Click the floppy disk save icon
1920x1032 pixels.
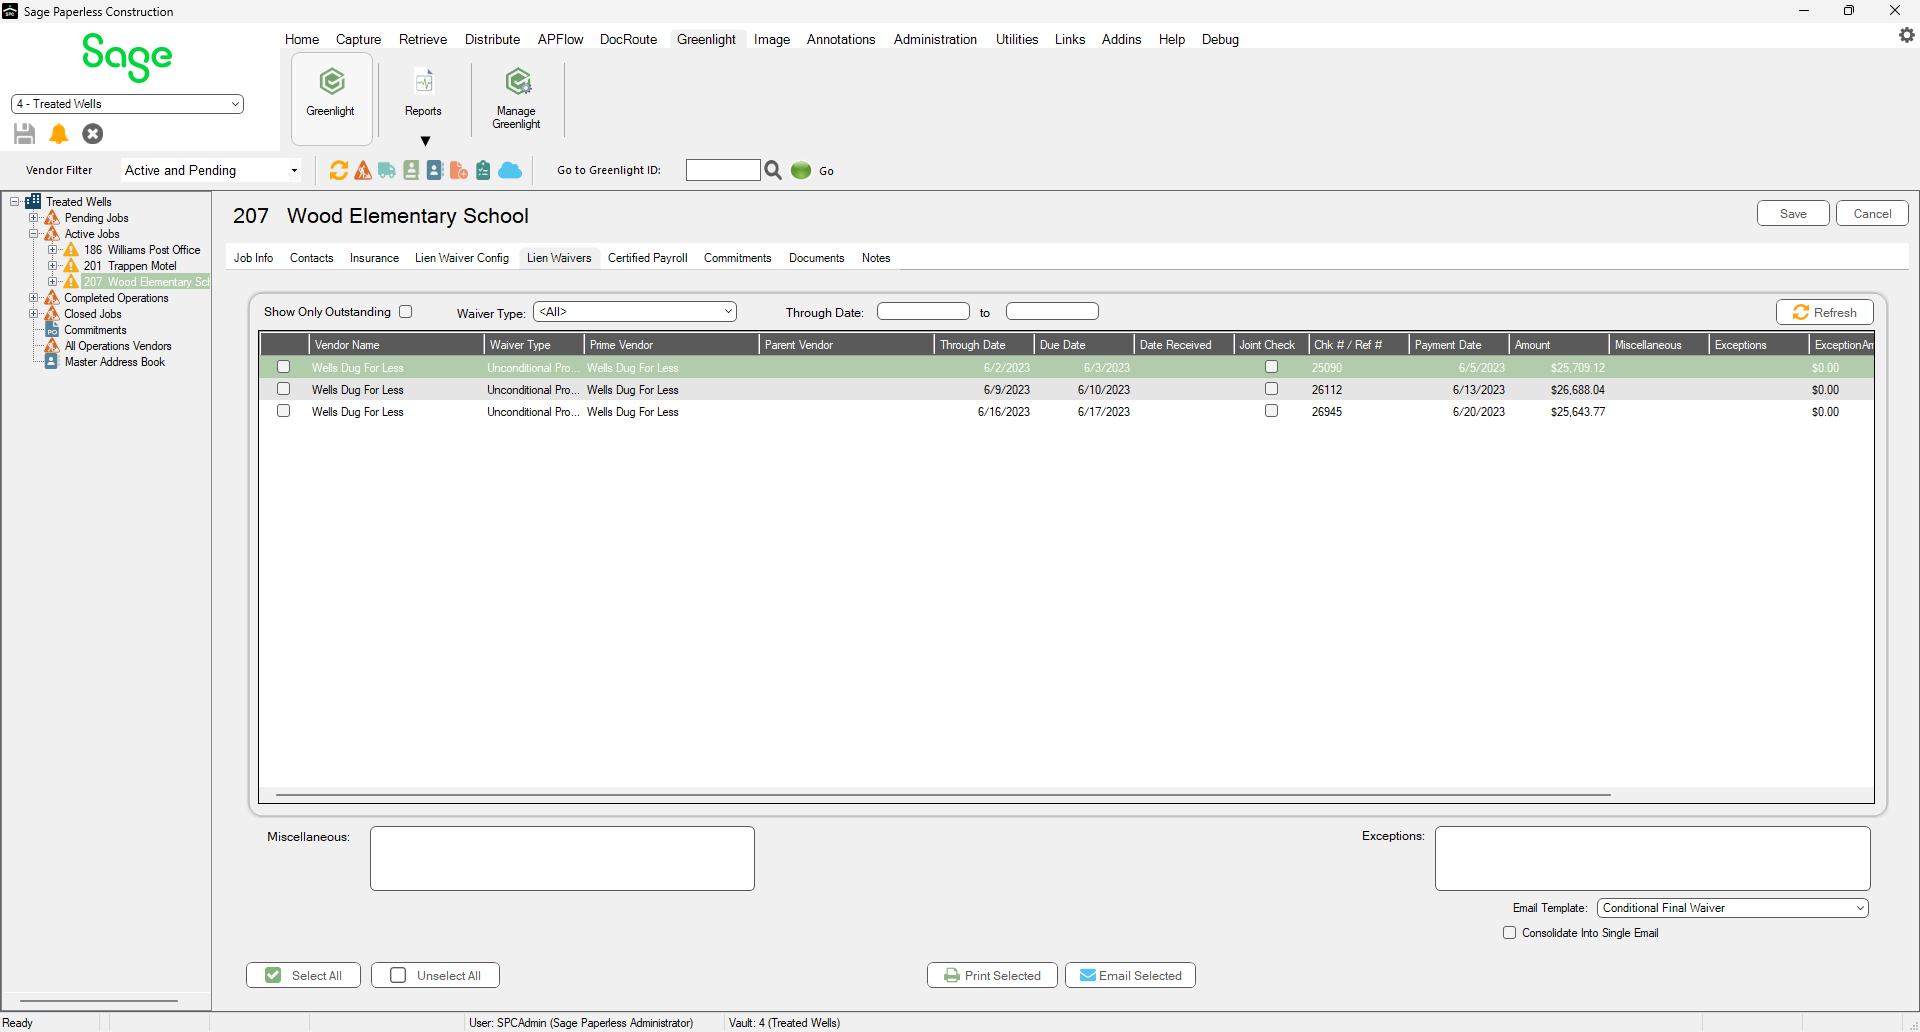pos(25,134)
